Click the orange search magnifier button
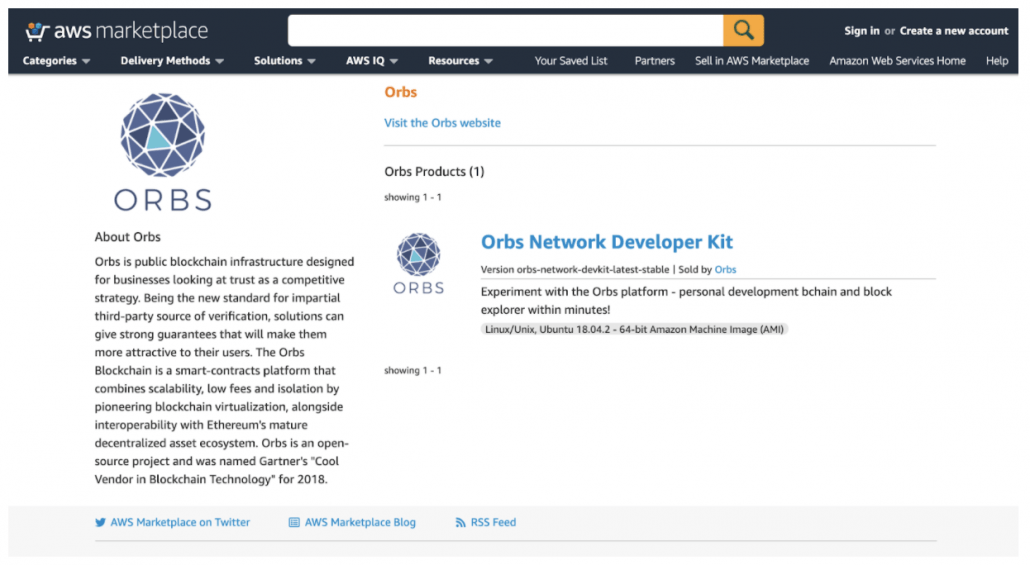1030x565 pixels. tap(743, 30)
